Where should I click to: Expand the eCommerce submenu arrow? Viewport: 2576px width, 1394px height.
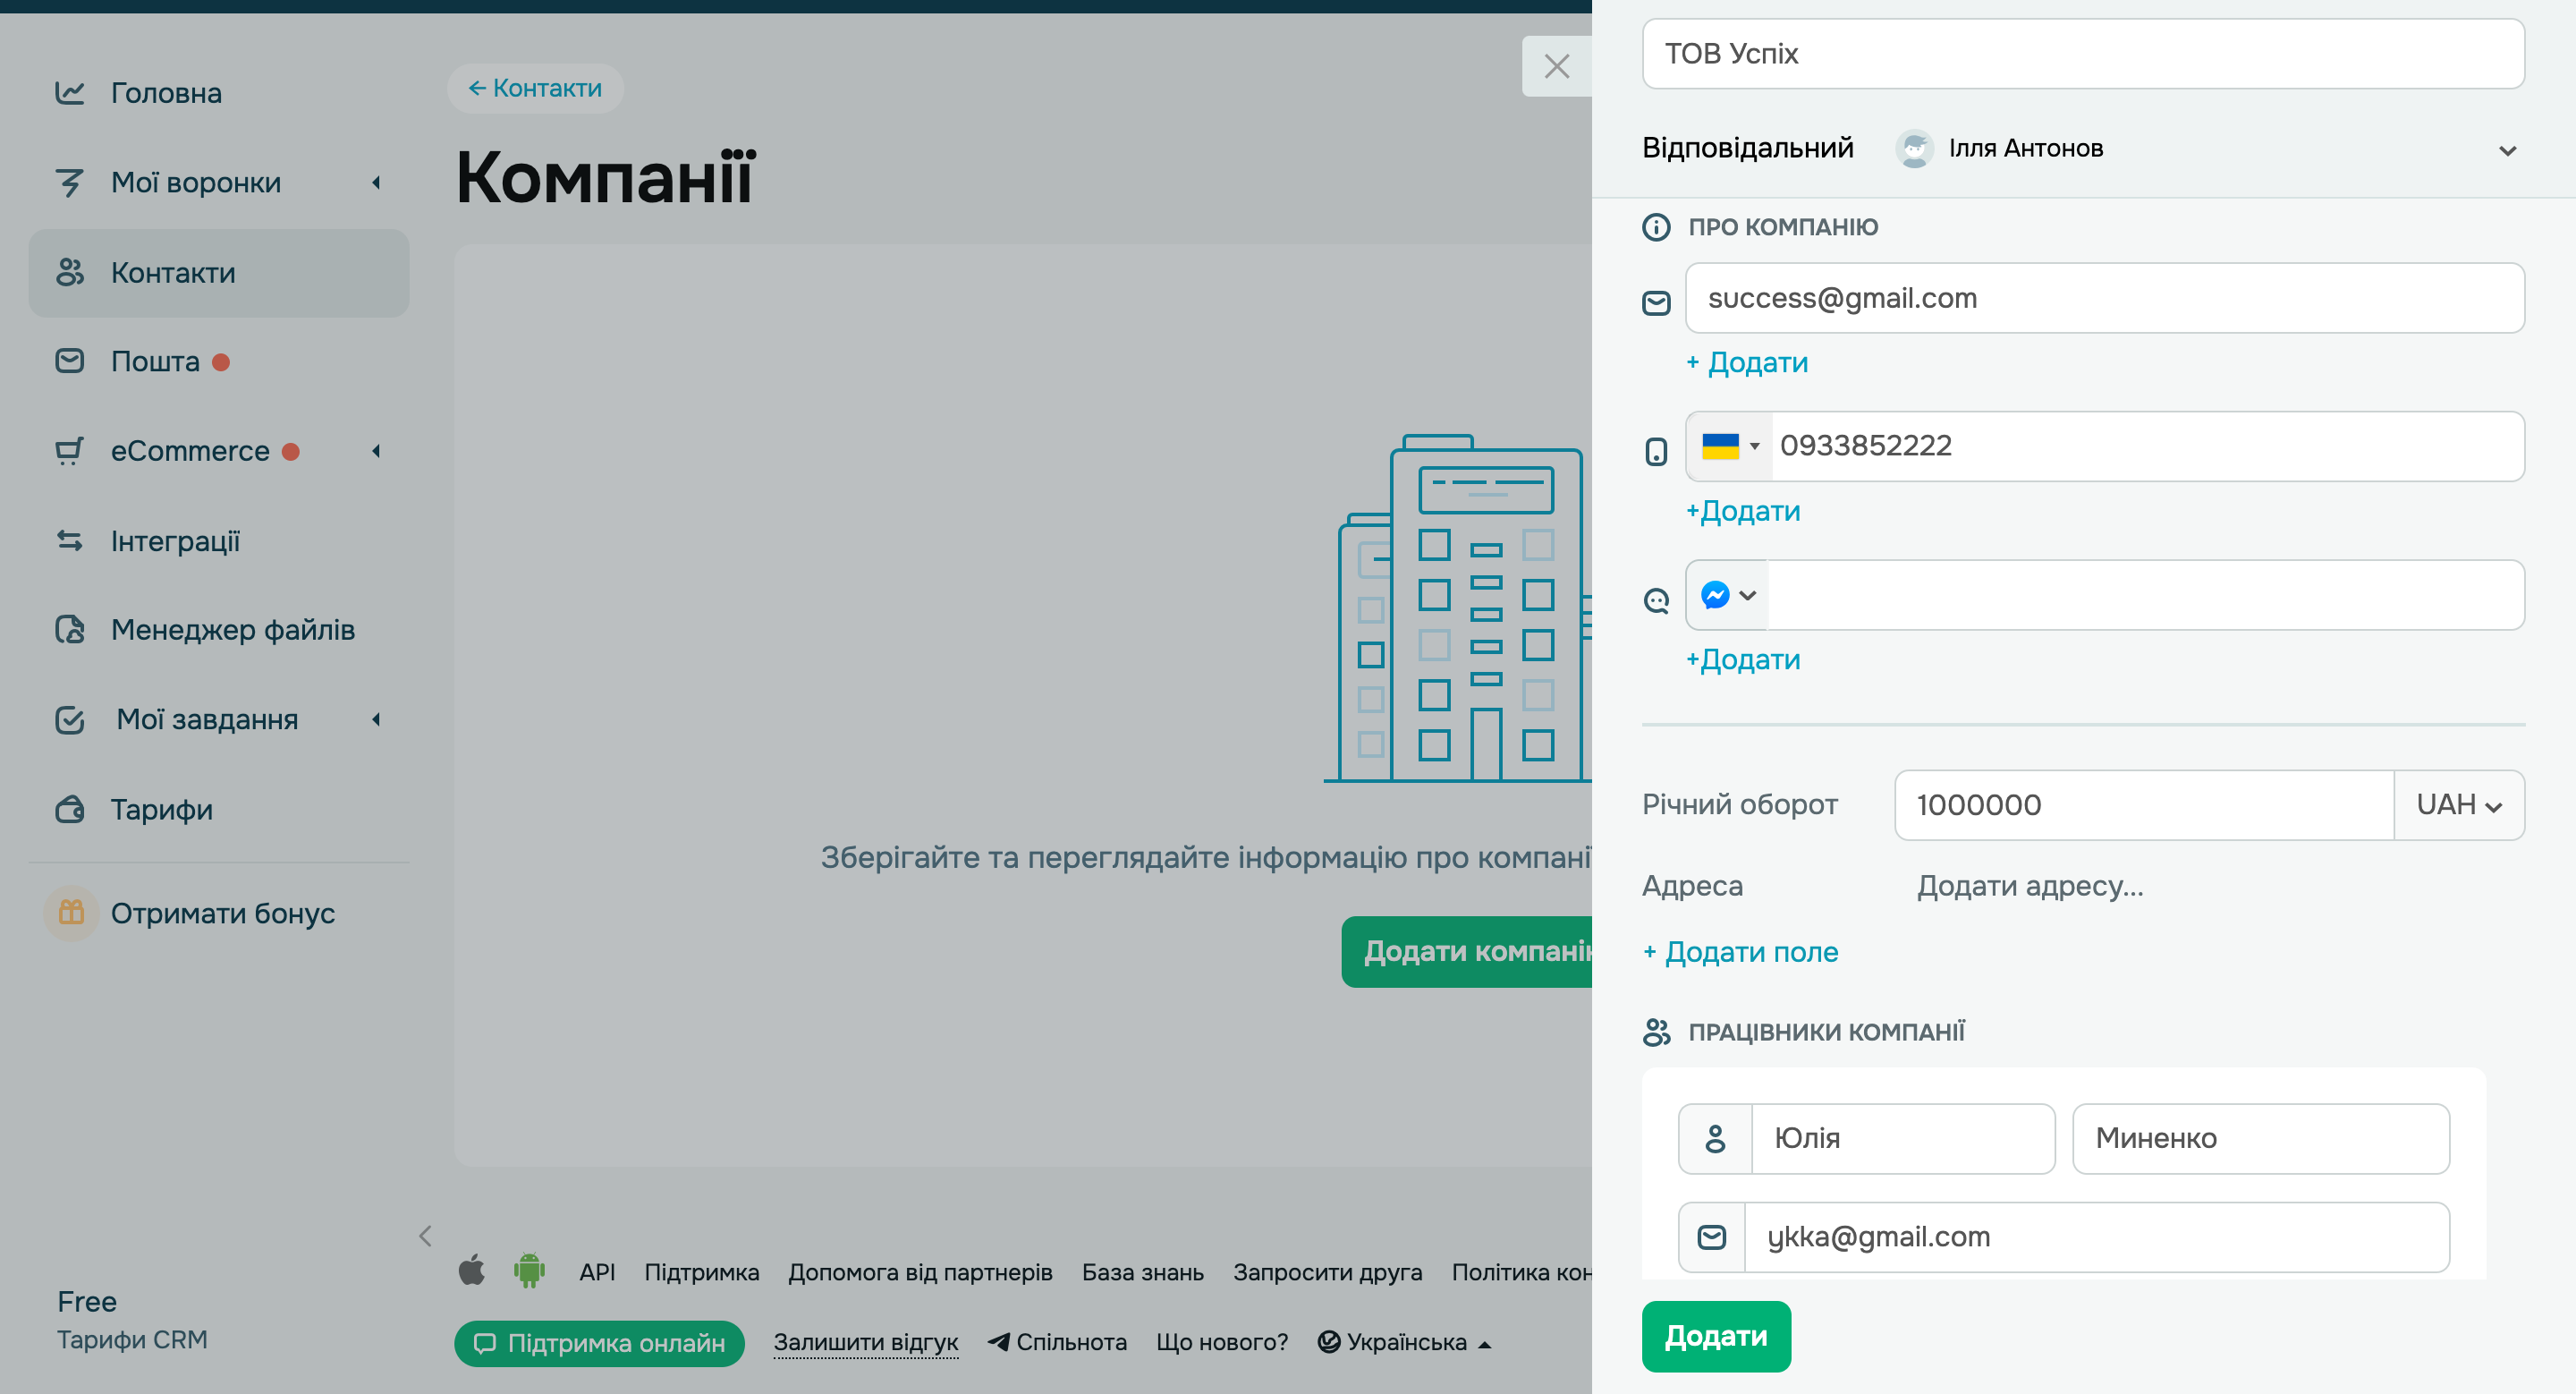click(x=377, y=451)
